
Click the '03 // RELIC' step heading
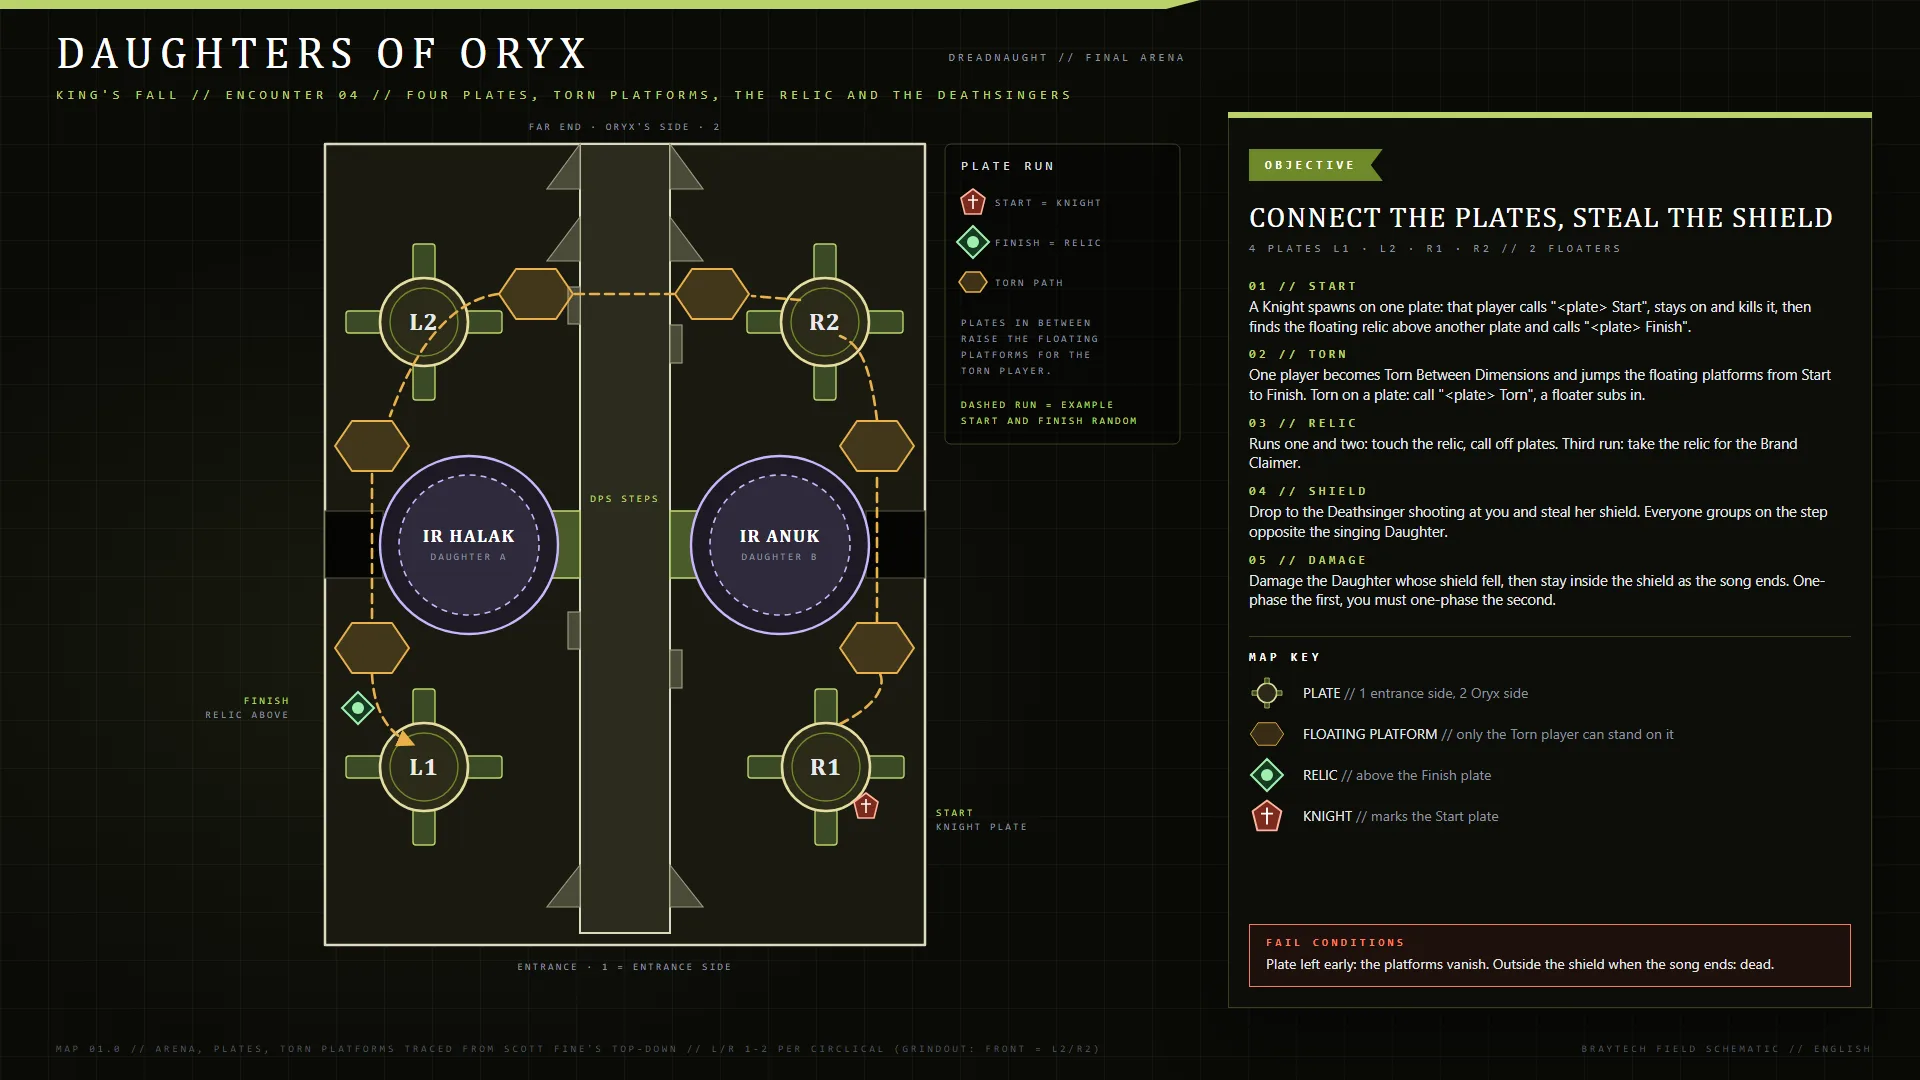coord(1302,423)
